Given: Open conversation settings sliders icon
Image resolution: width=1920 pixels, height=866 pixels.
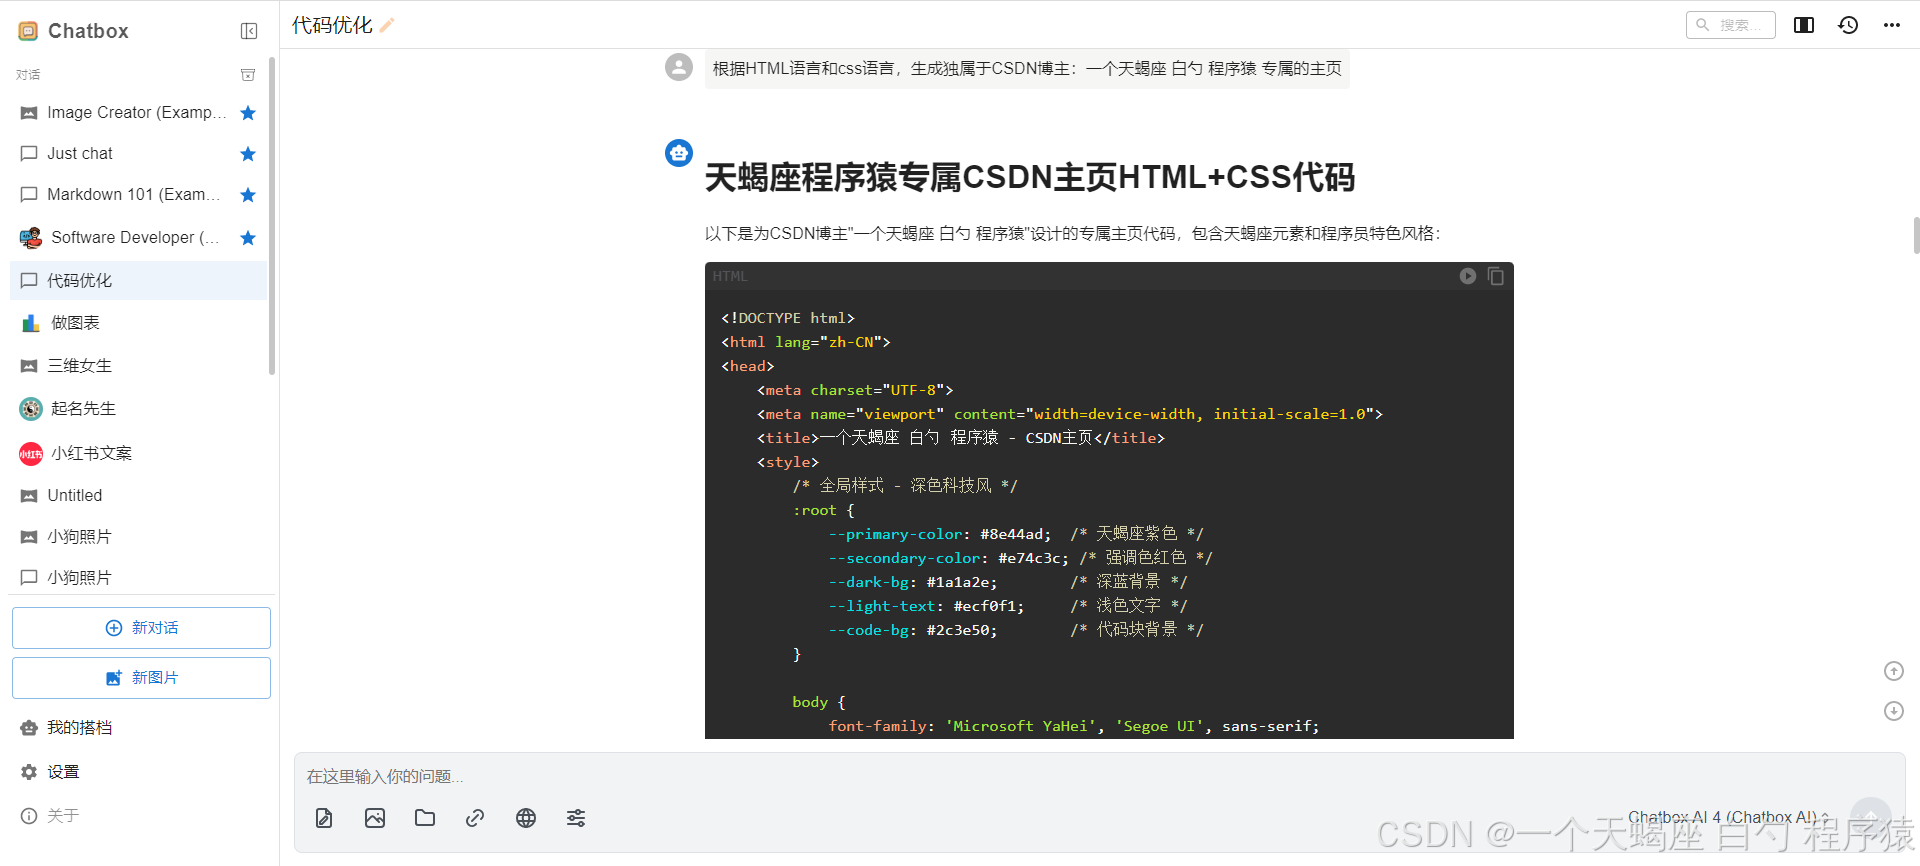Looking at the screenshot, I should (x=576, y=818).
